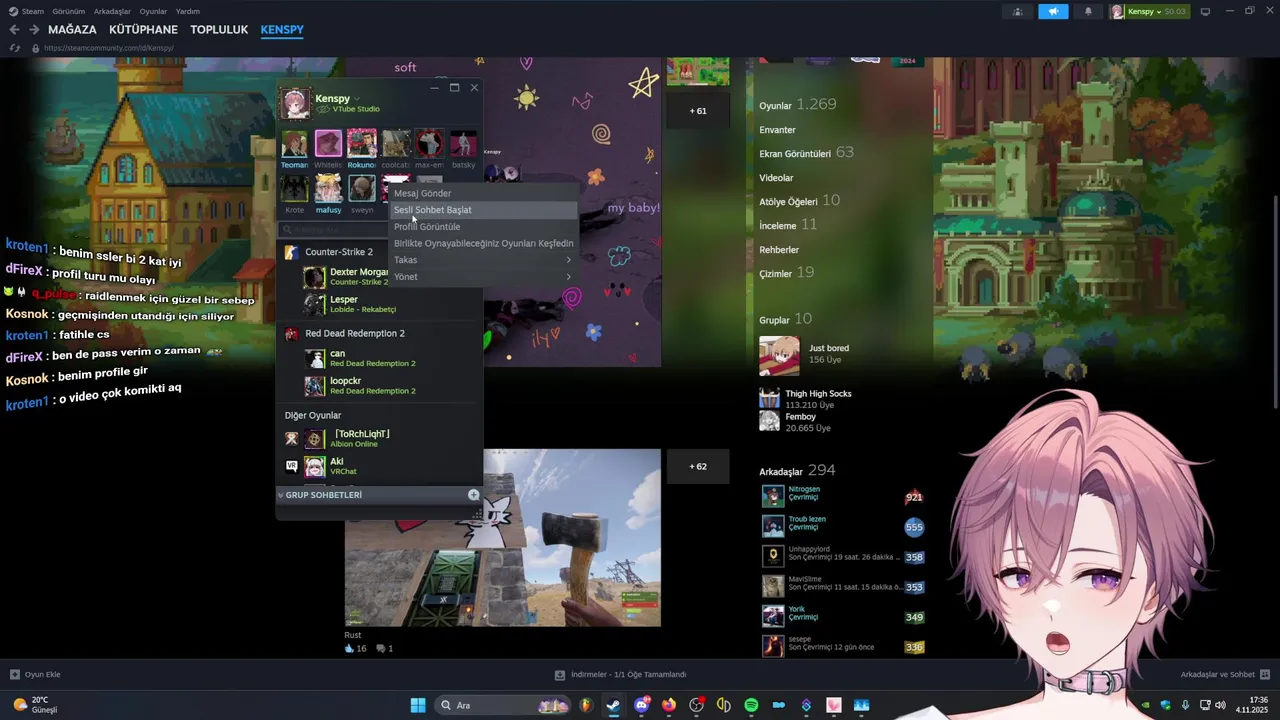Open the Atölye Öğeleri link

coord(799,201)
